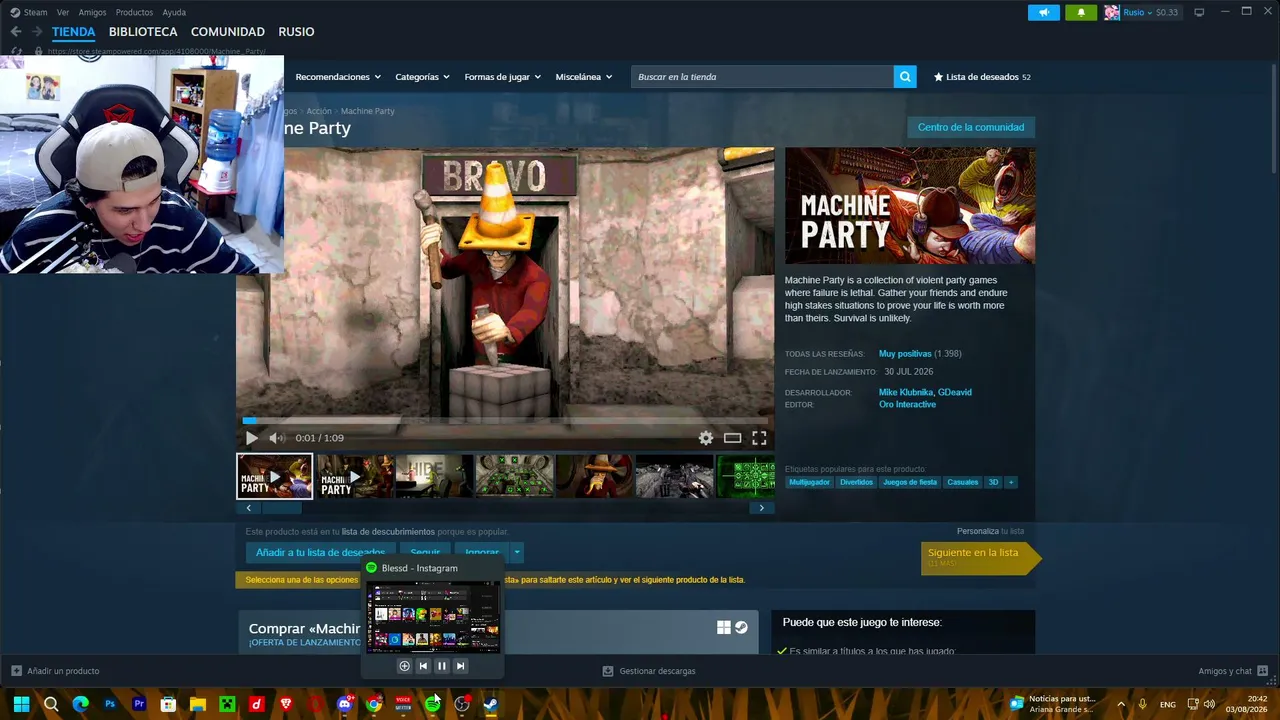Open the Ayuda menu

pos(174,12)
